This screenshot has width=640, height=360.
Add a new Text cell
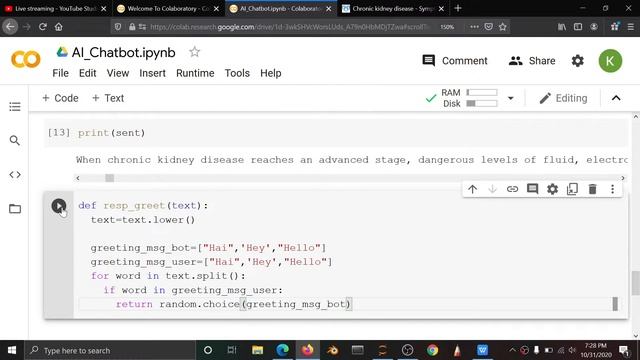click(108, 98)
